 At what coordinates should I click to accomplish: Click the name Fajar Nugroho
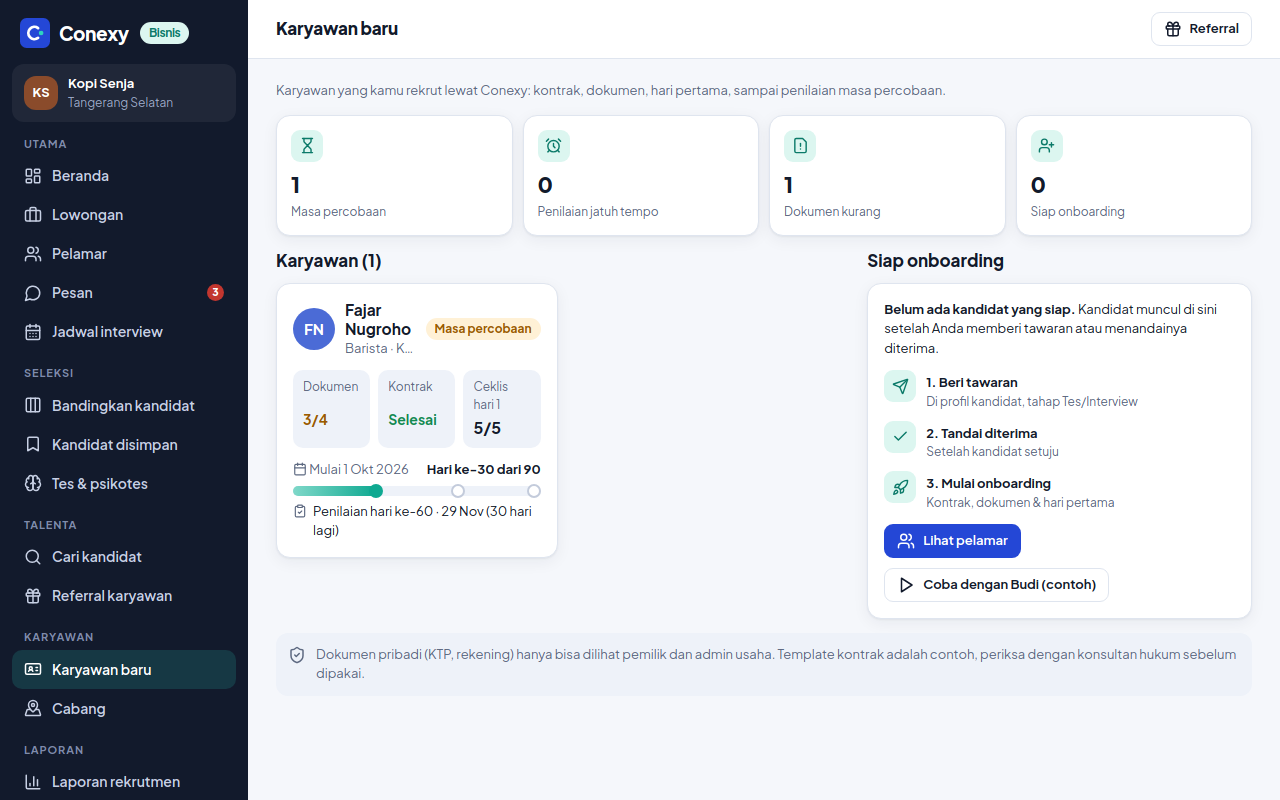tap(378, 320)
